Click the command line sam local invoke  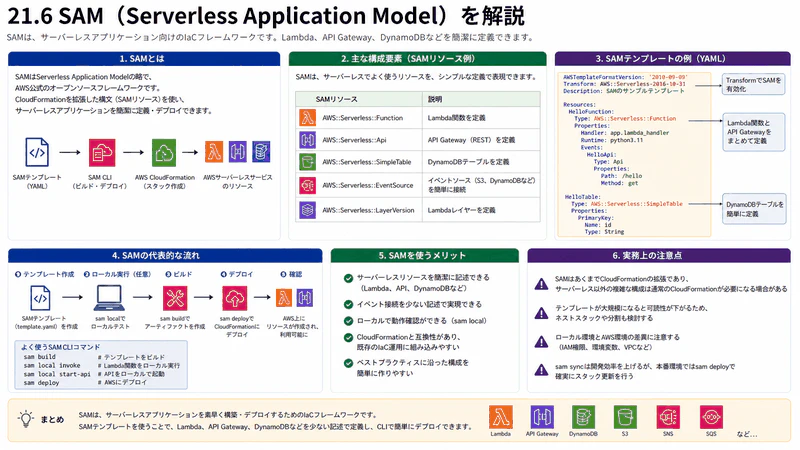pos(52,365)
